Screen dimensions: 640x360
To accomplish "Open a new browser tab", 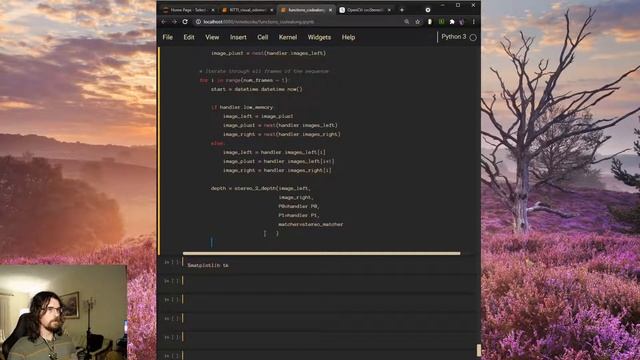I will point(402,10).
